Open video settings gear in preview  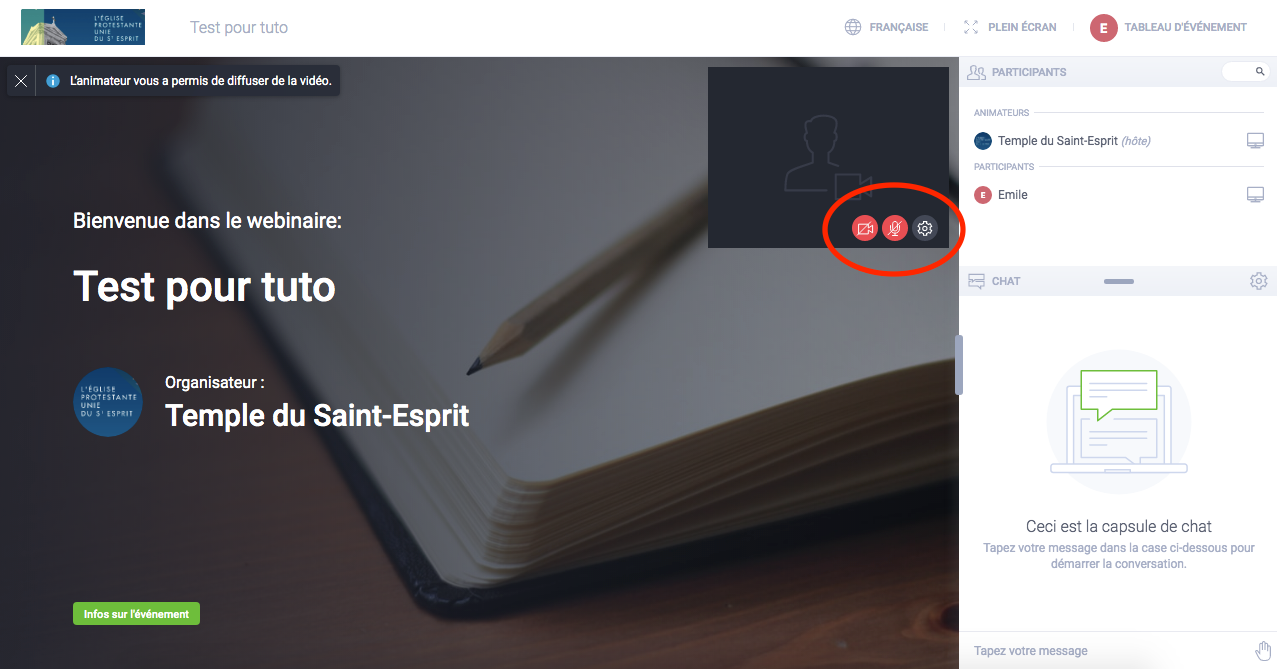coord(925,229)
